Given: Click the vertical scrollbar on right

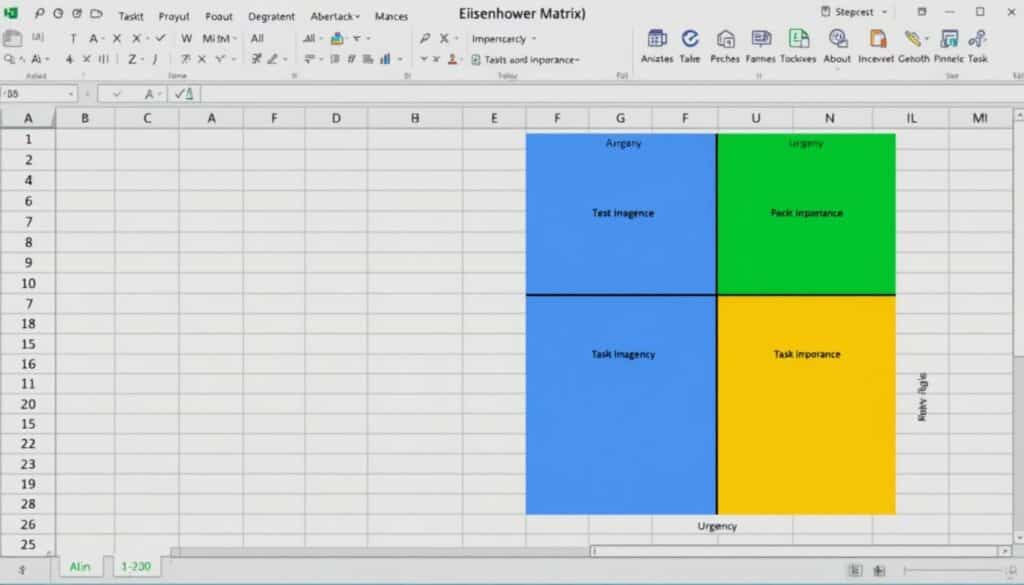Looking at the screenshot, I should [x=1018, y=326].
